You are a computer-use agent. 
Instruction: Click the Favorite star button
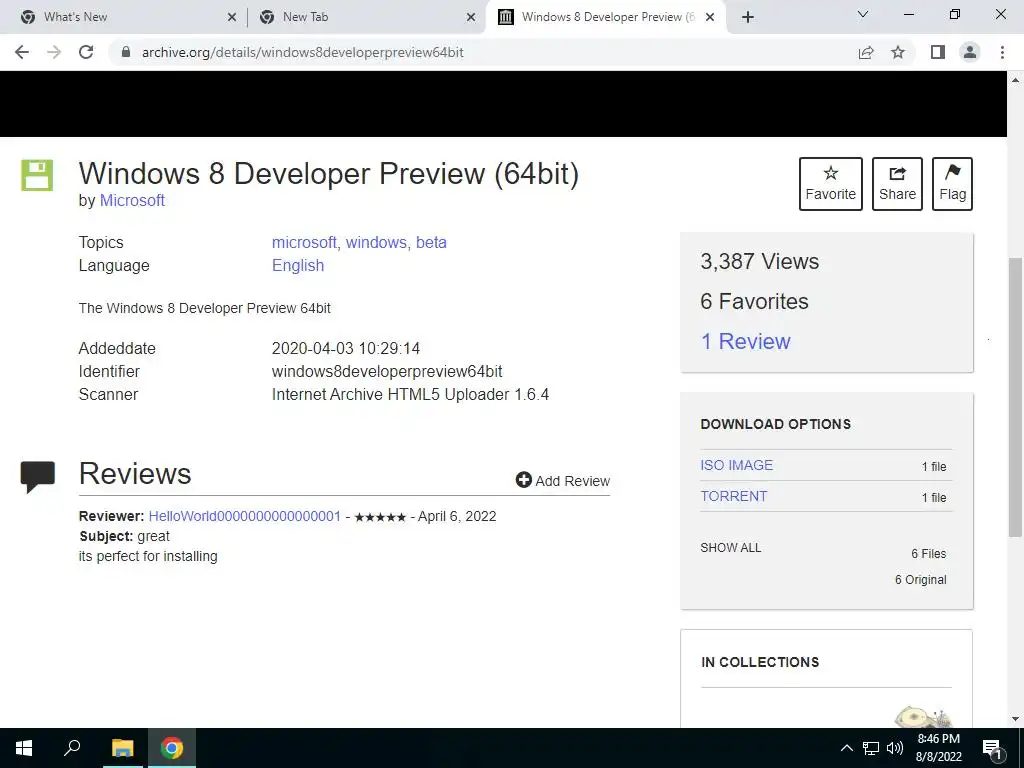click(x=831, y=184)
